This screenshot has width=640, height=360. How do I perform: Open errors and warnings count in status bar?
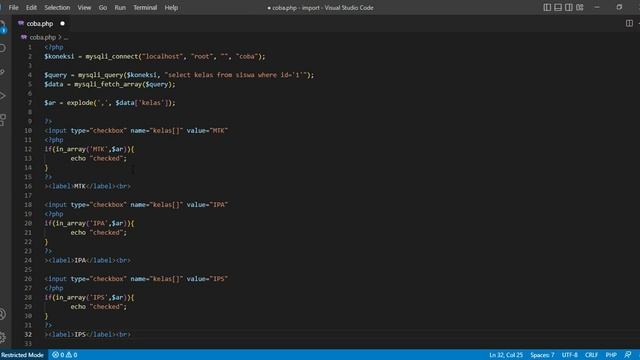click(64, 355)
